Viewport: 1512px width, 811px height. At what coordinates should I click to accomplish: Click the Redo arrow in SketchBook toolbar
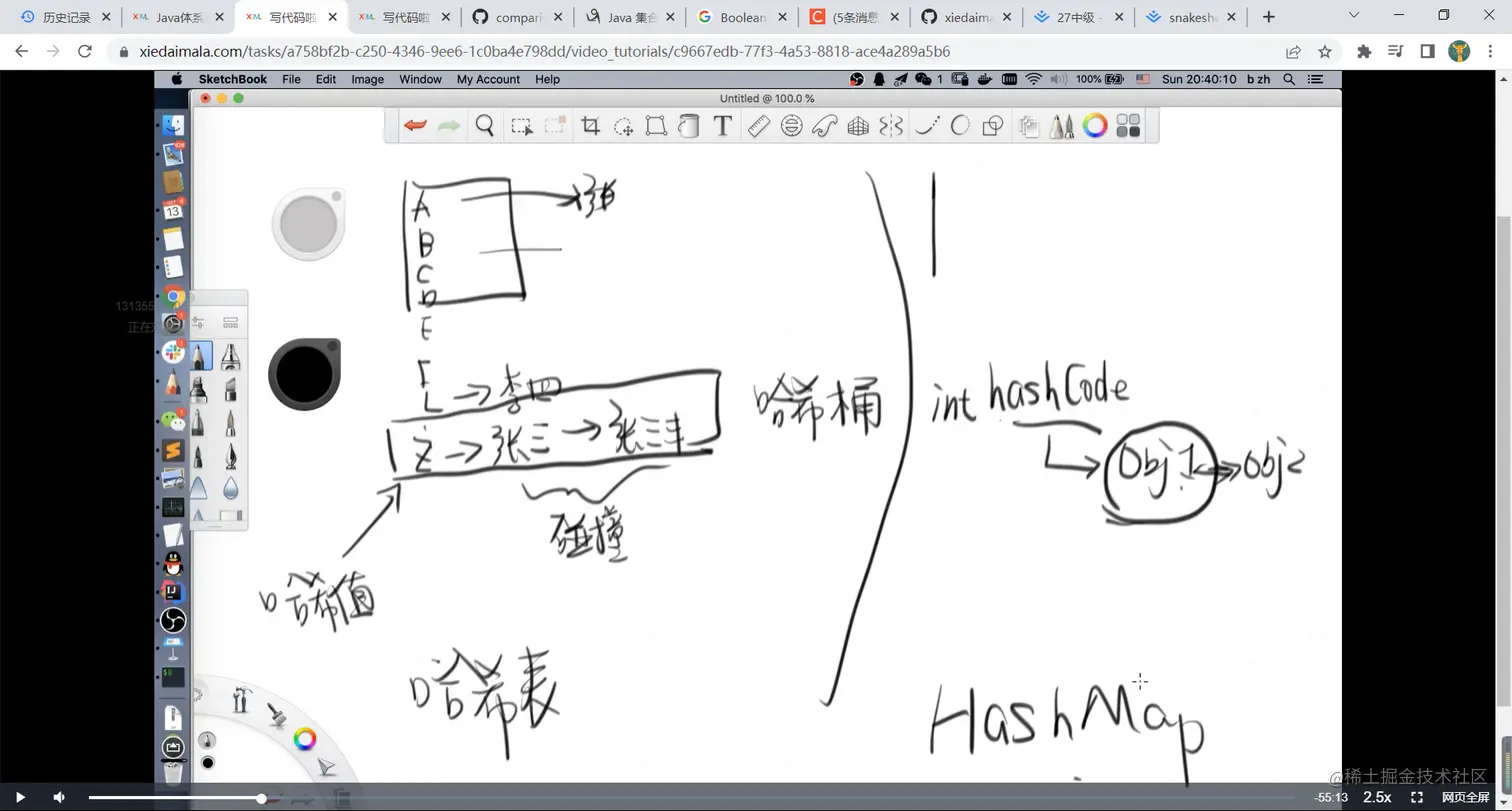click(449, 126)
